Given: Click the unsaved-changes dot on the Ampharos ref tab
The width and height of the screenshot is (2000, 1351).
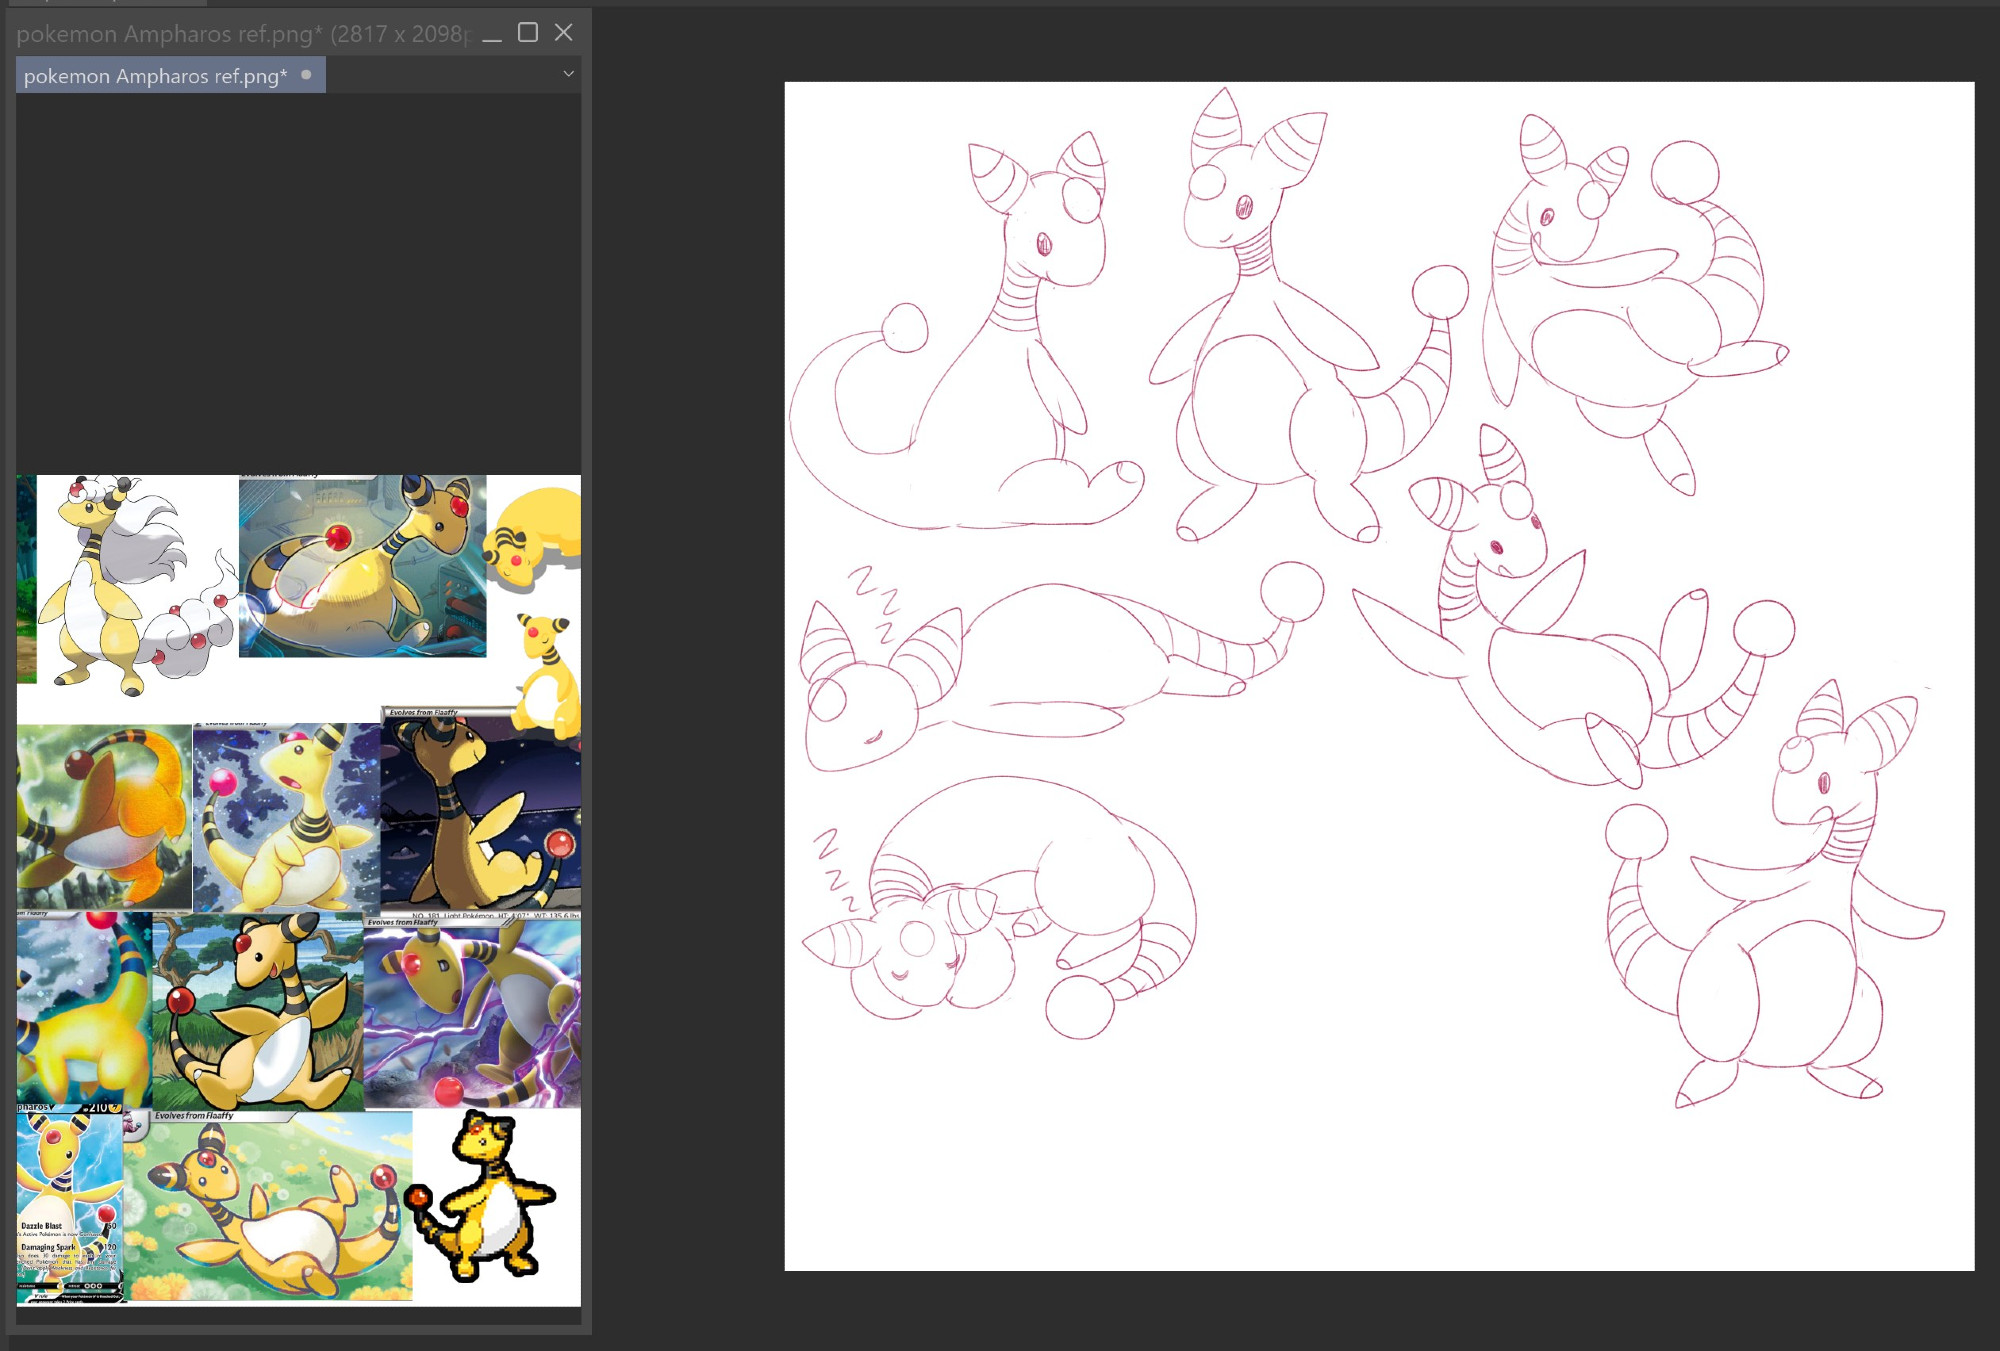Looking at the screenshot, I should click(306, 75).
